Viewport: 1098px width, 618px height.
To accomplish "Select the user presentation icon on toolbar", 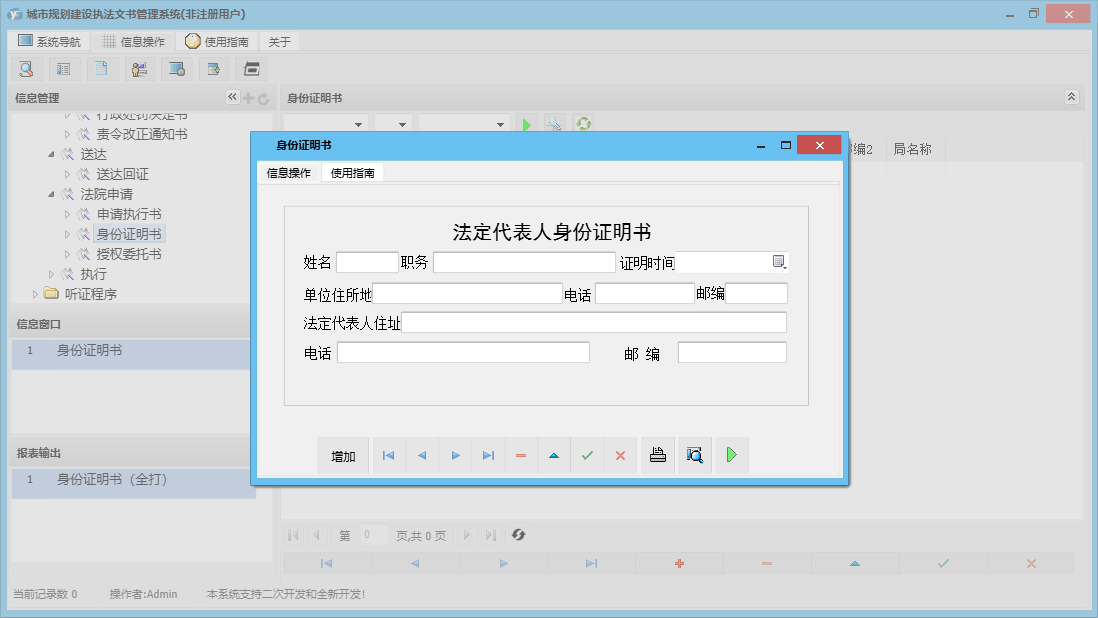I will point(139,68).
